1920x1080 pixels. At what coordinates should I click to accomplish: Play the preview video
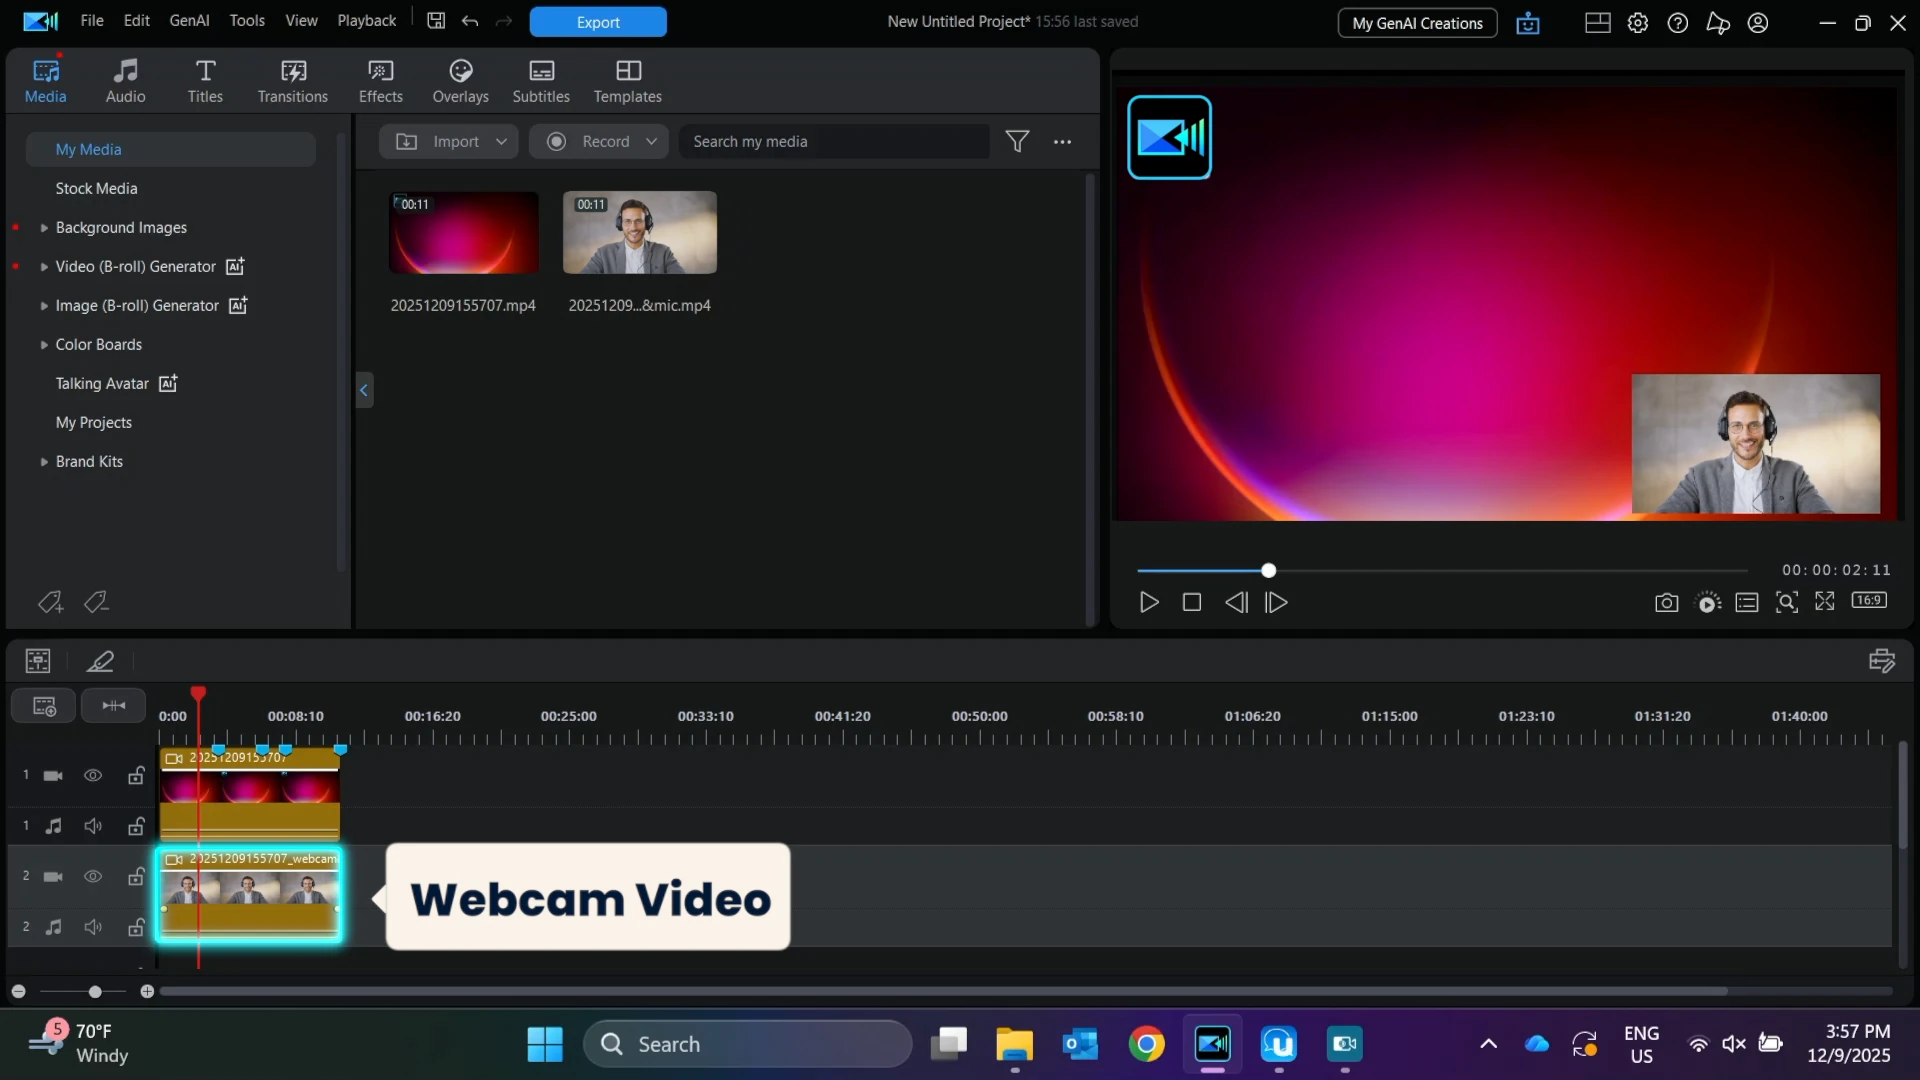click(x=1149, y=602)
